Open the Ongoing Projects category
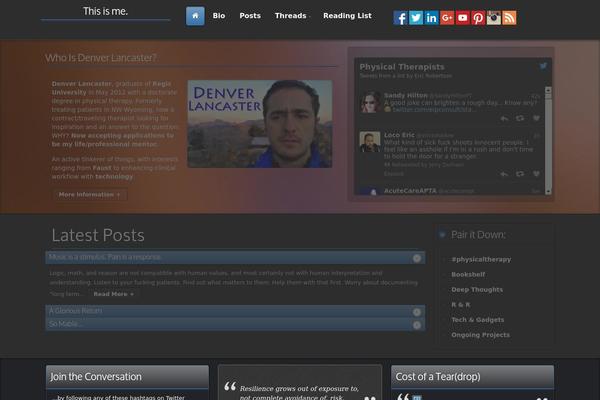The image size is (600, 400). coord(480,335)
